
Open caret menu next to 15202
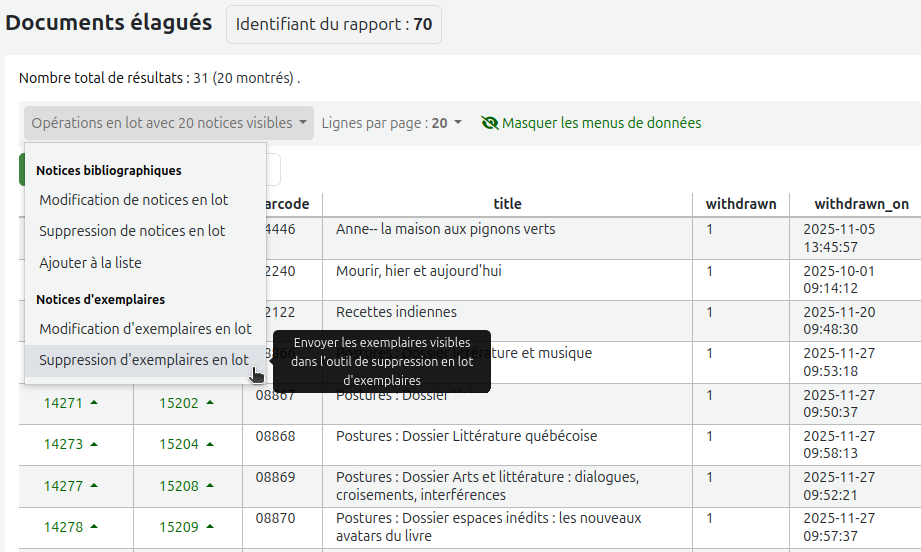click(210, 403)
